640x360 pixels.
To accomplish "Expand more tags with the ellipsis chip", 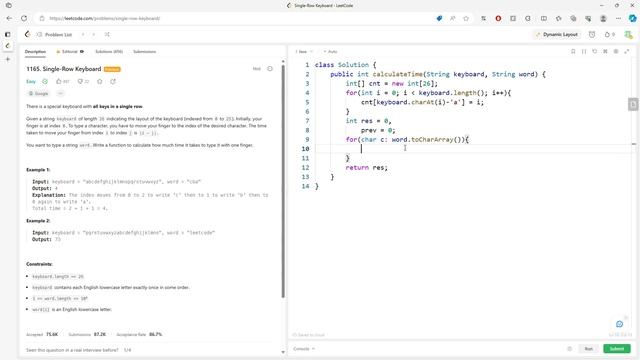I will pyautogui.click(x=60, y=93).
